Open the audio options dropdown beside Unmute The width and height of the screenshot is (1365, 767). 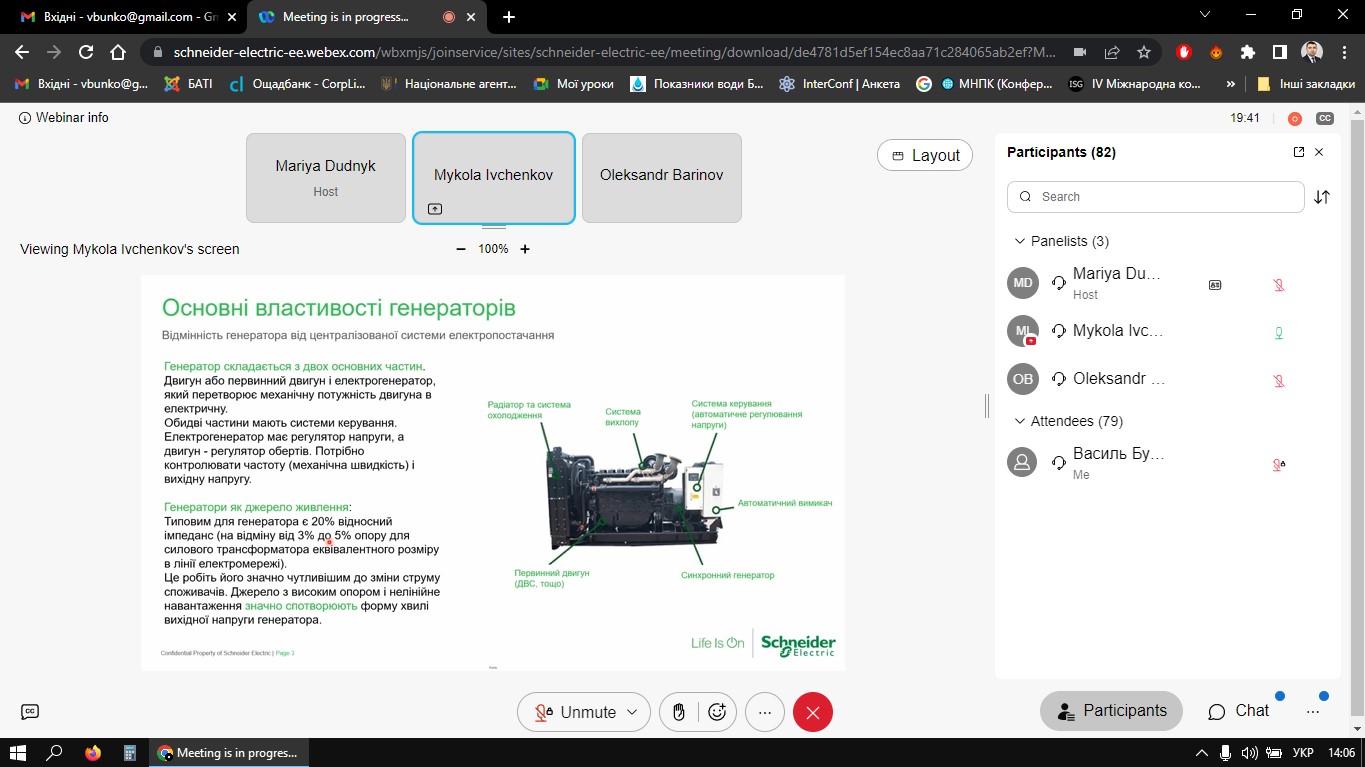pyautogui.click(x=632, y=712)
